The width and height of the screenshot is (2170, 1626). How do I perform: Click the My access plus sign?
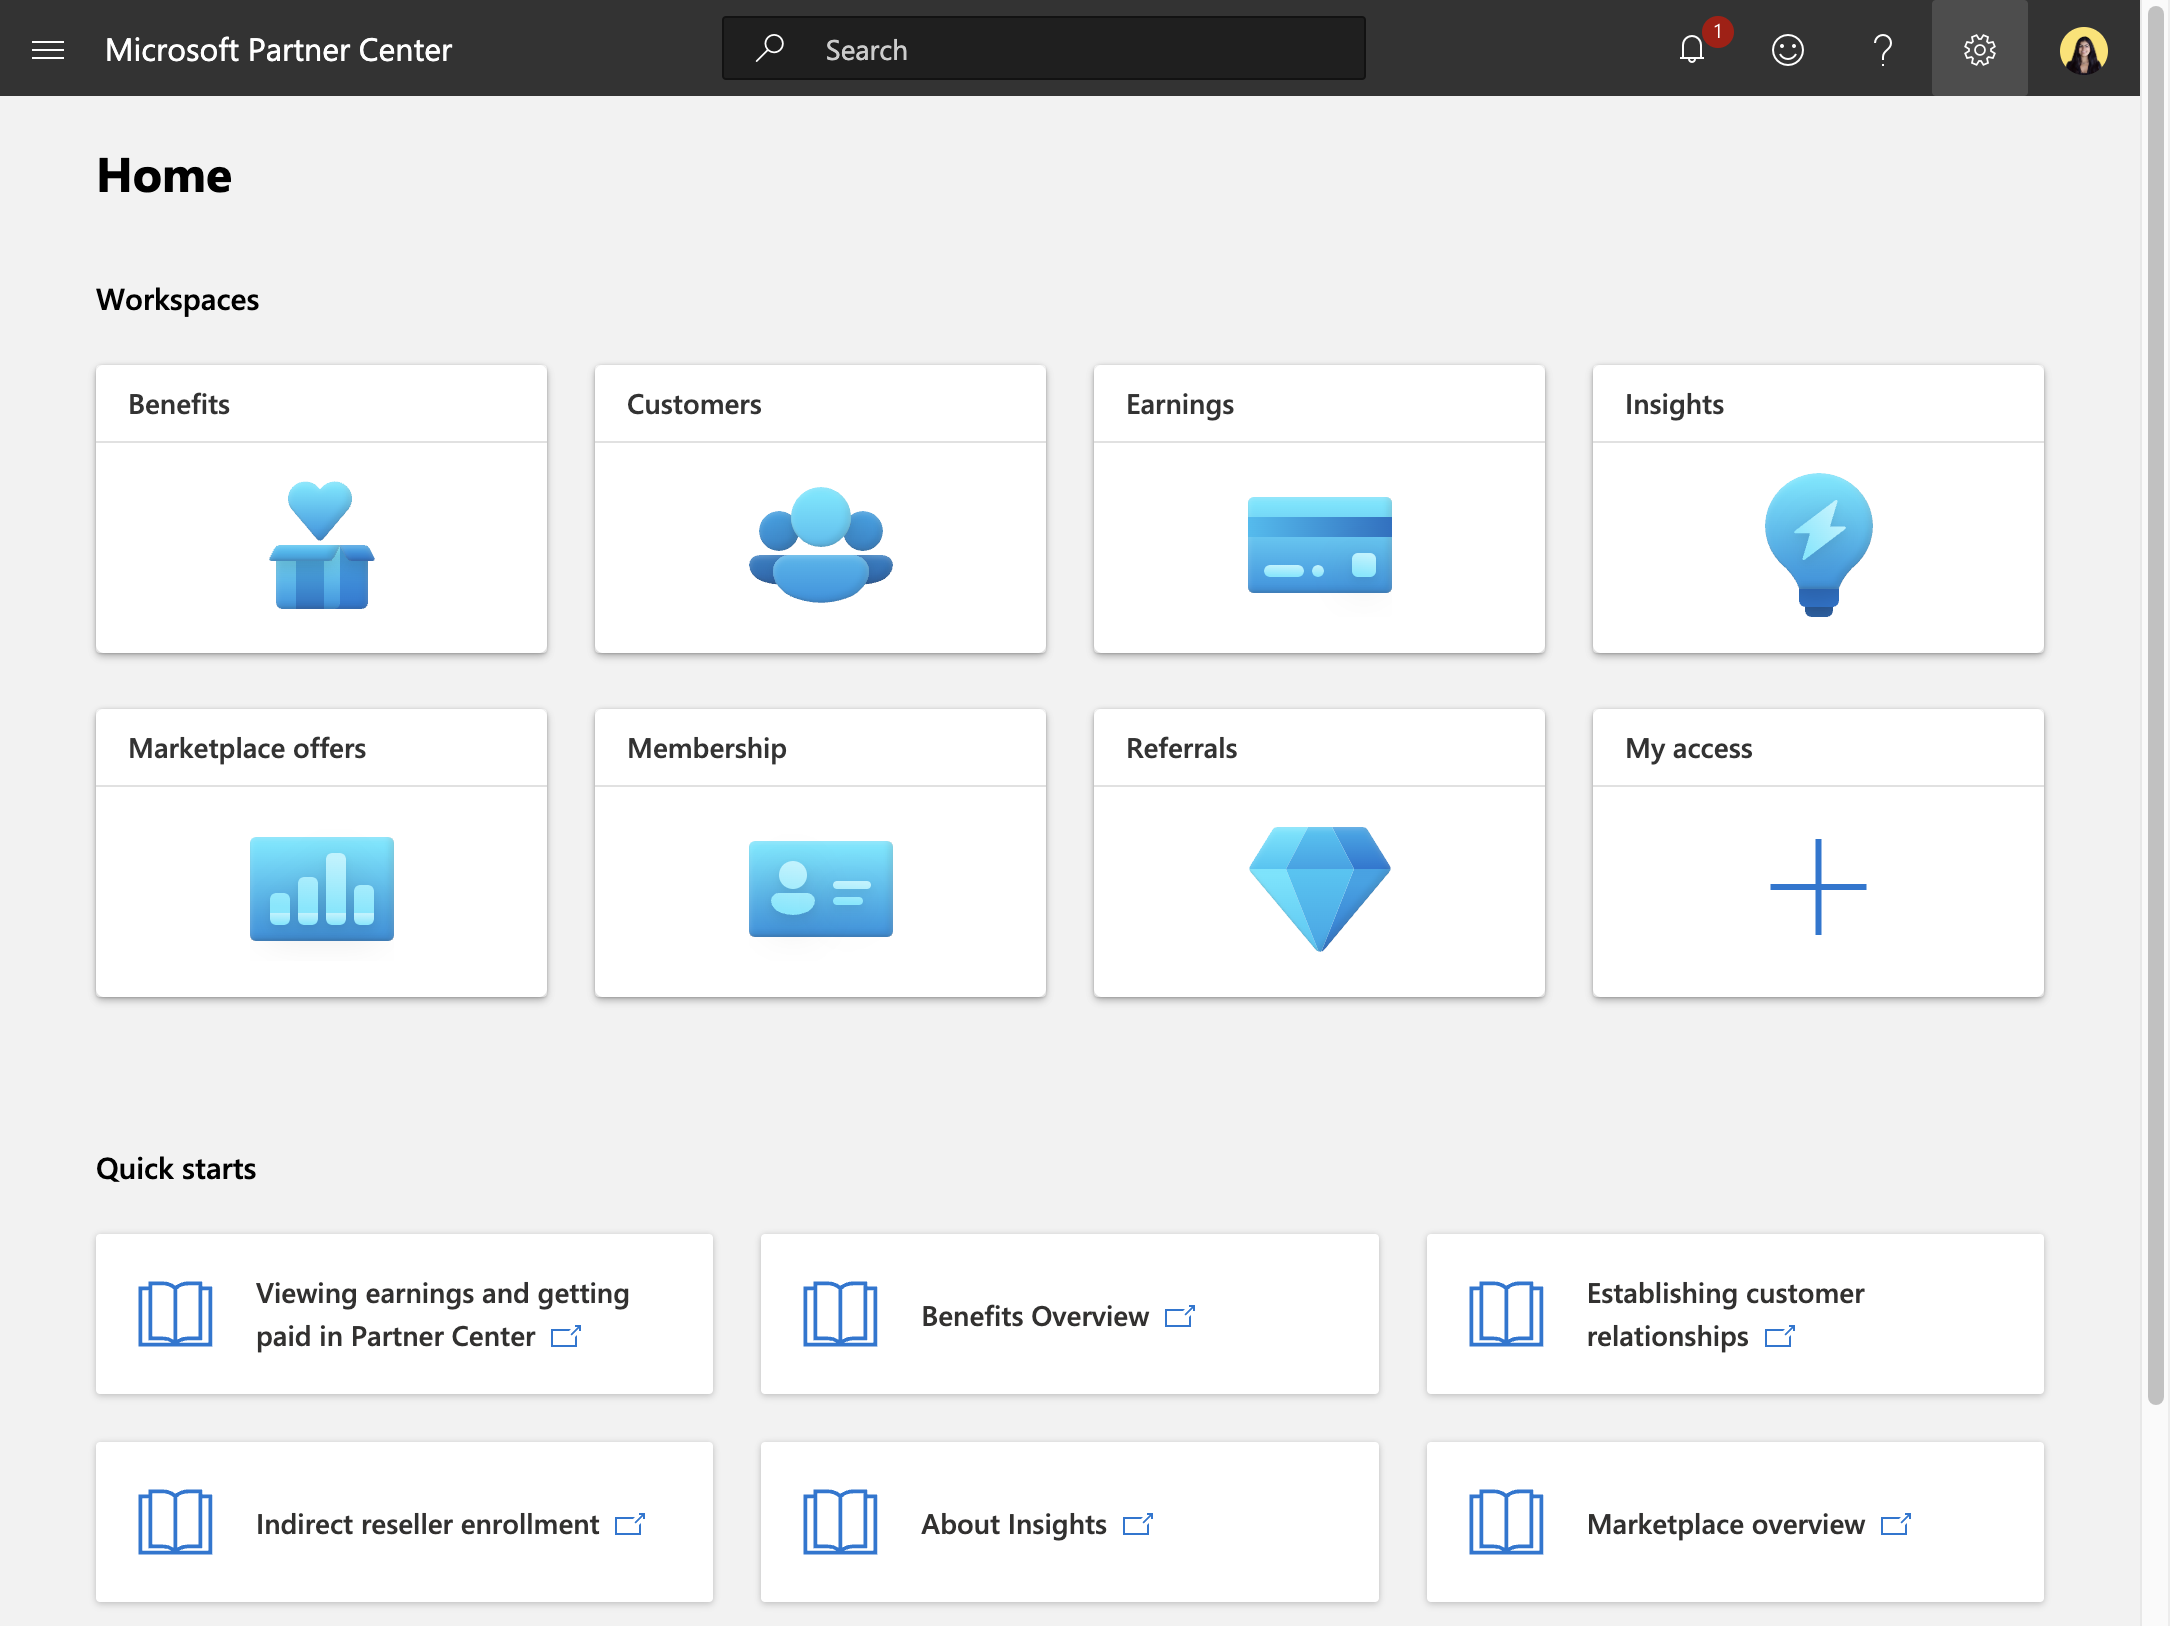pyautogui.click(x=1818, y=887)
